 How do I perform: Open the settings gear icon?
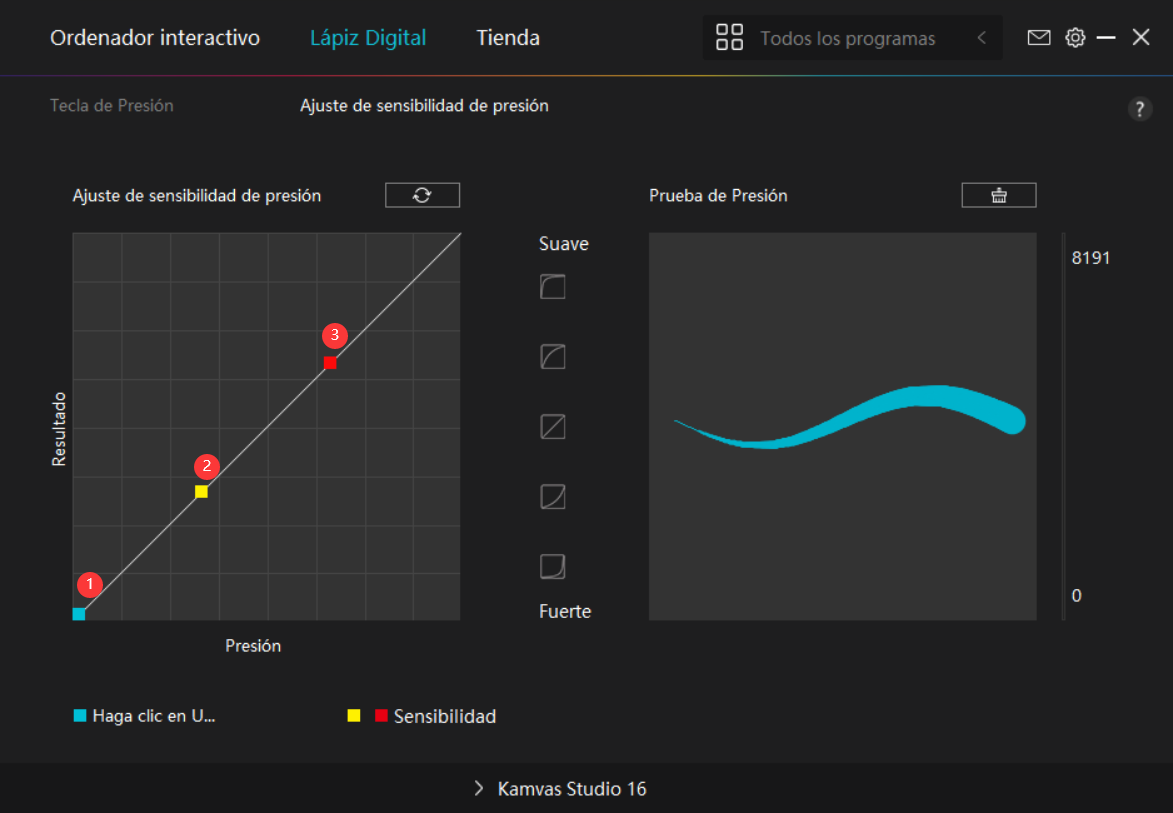coord(1075,38)
